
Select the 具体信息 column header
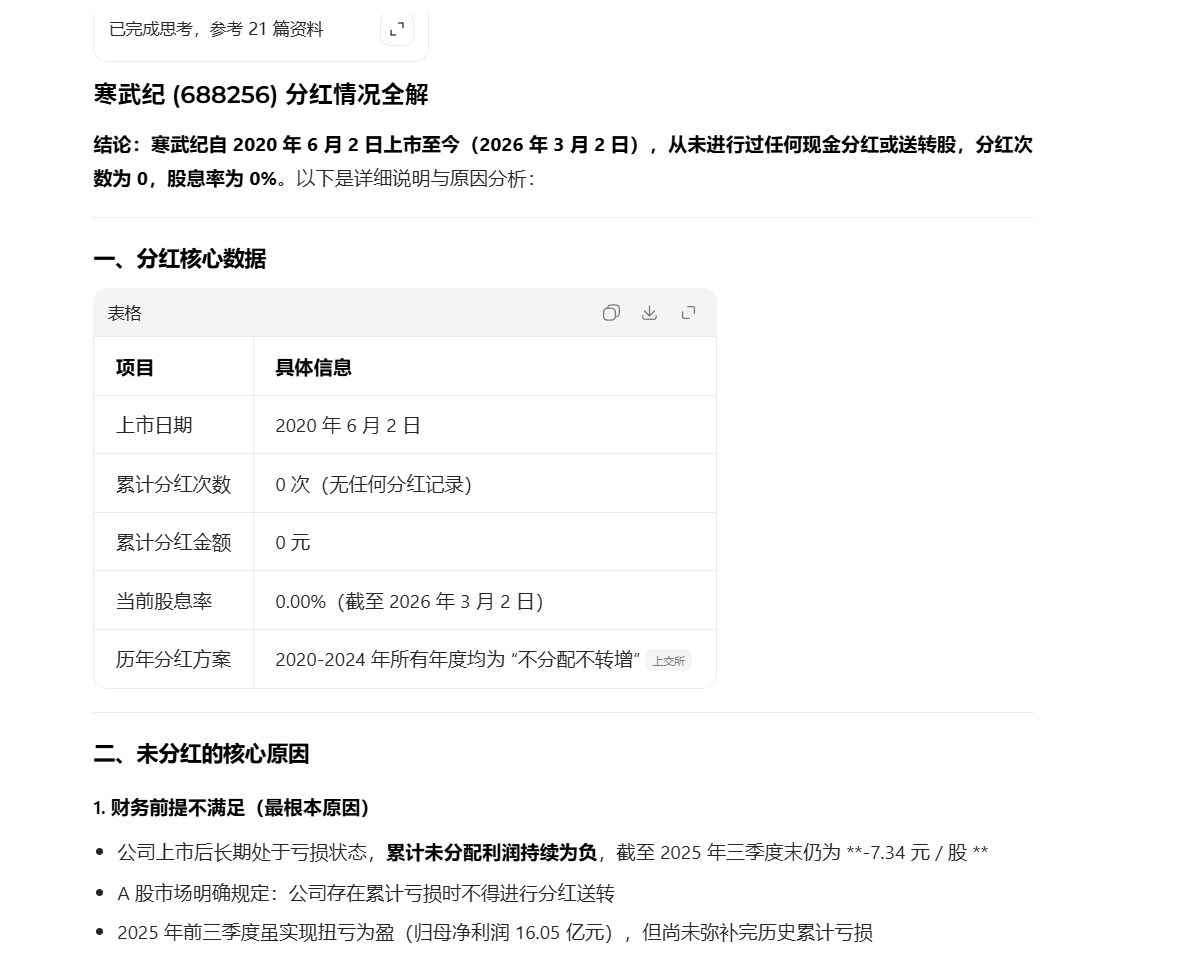pos(314,368)
